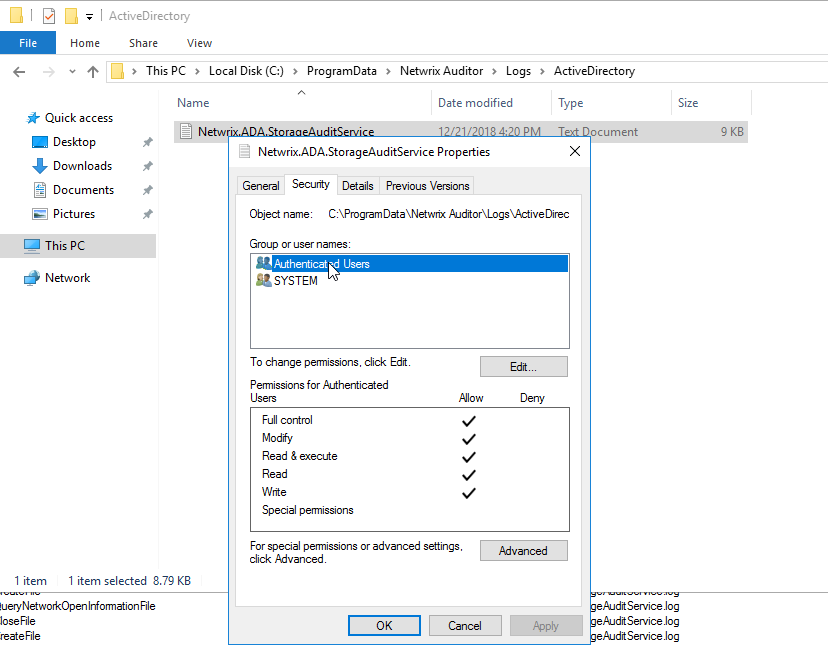This screenshot has width=828, height=646.
Task: Open Downloads in the navigation pane
Action: coord(82,166)
